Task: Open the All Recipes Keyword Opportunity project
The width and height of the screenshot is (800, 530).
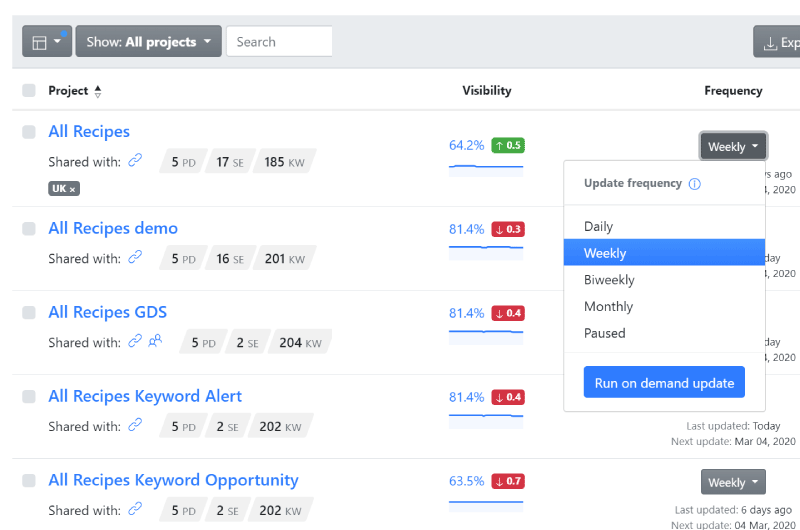Action: pos(173,481)
